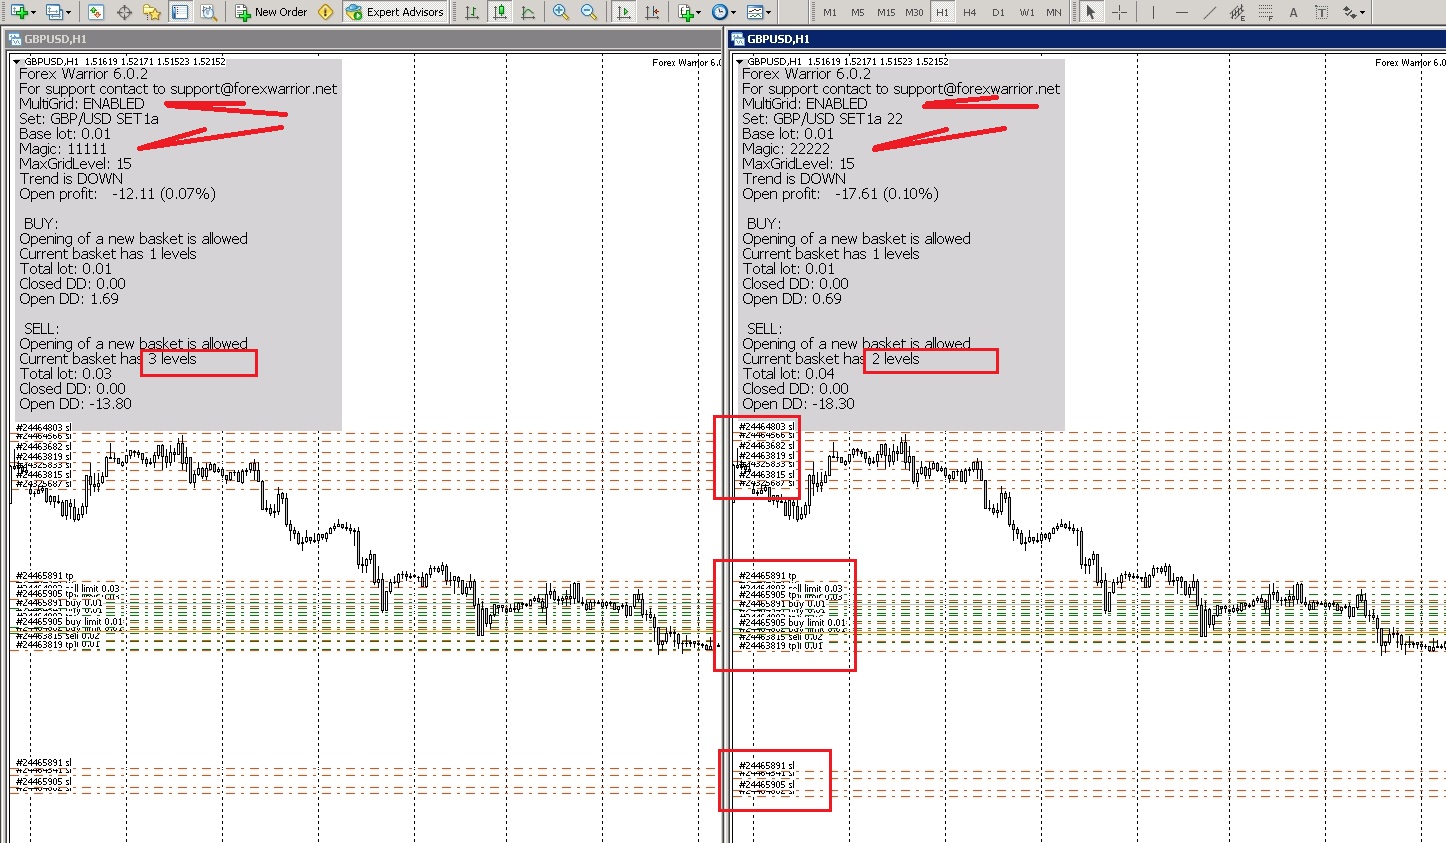Select the arrows objects tool
Image resolution: width=1446 pixels, height=843 pixels.
tap(1349, 12)
